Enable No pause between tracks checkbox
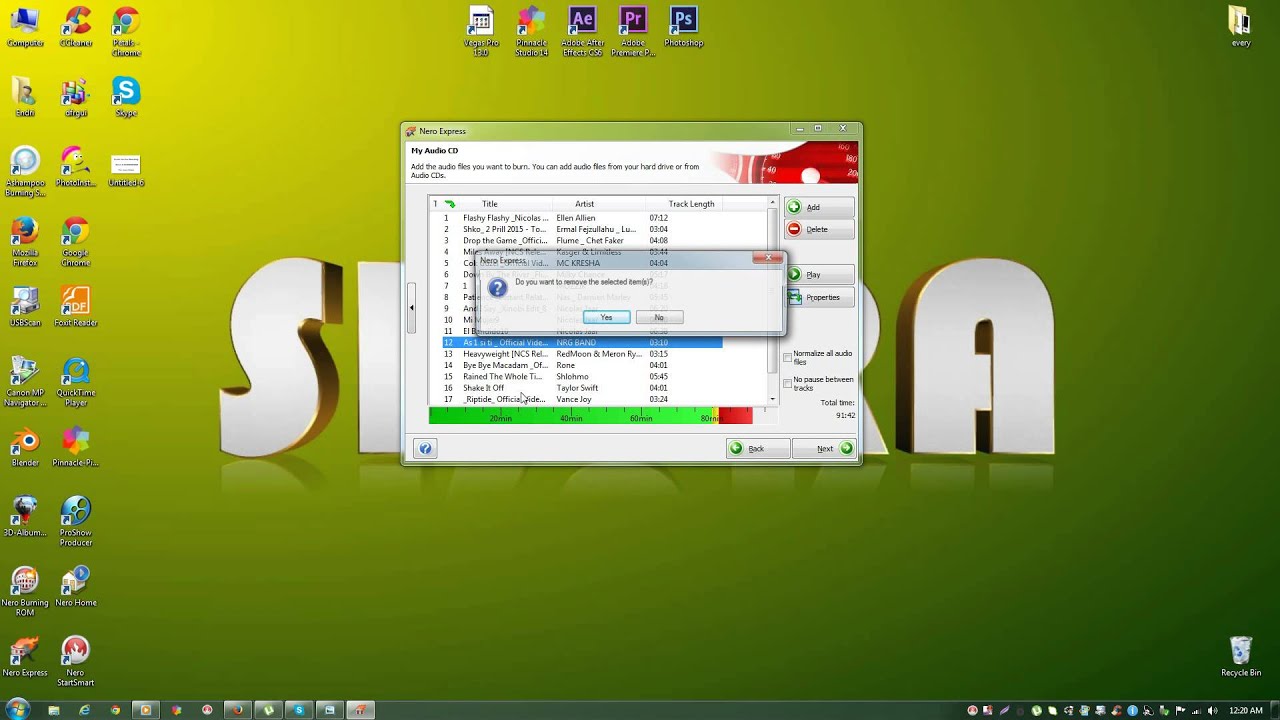 pos(787,383)
